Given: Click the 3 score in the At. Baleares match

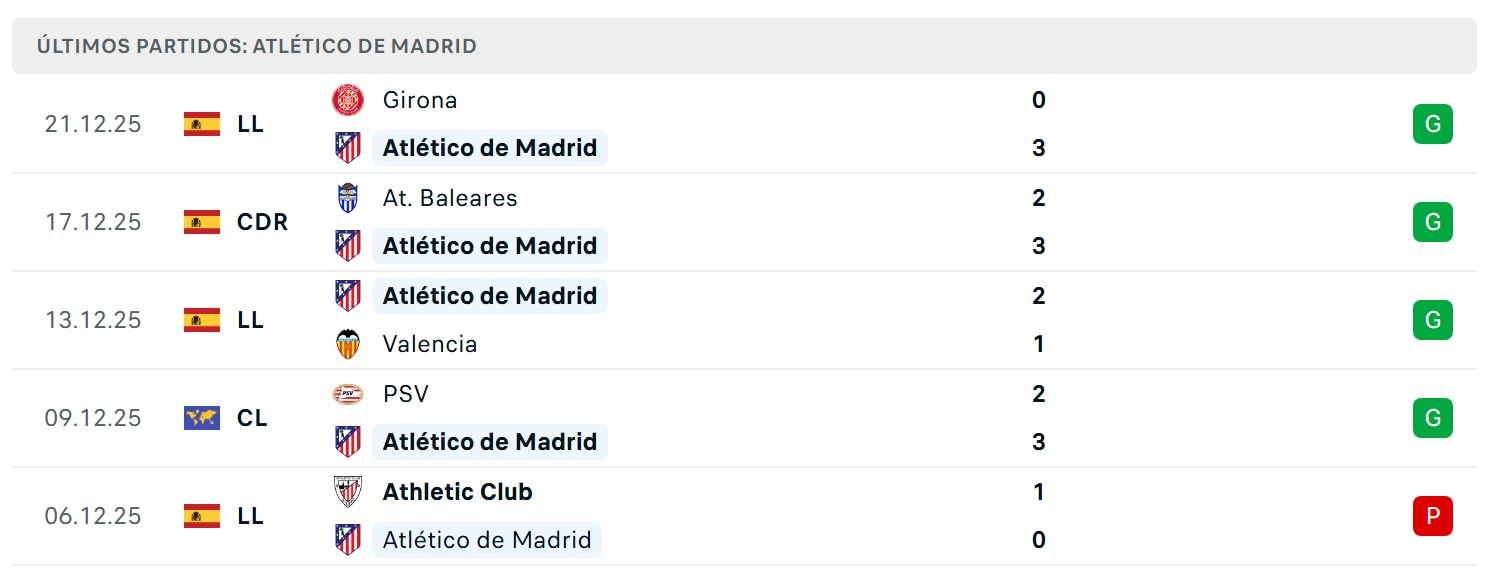Looking at the screenshot, I should click(1039, 246).
